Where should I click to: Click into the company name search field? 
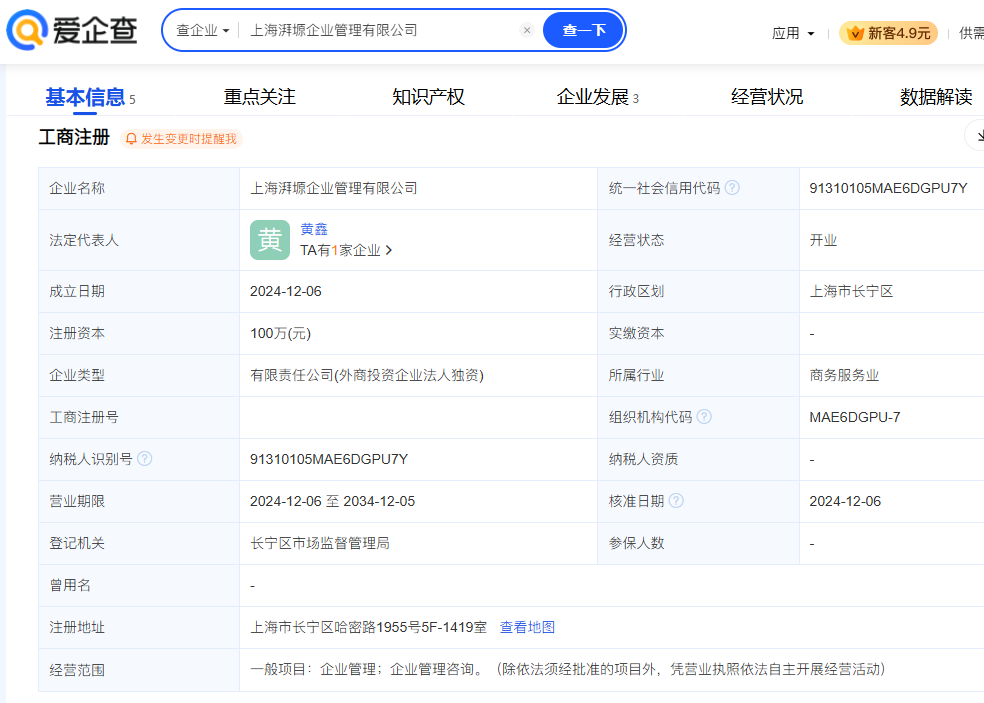tap(380, 30)
